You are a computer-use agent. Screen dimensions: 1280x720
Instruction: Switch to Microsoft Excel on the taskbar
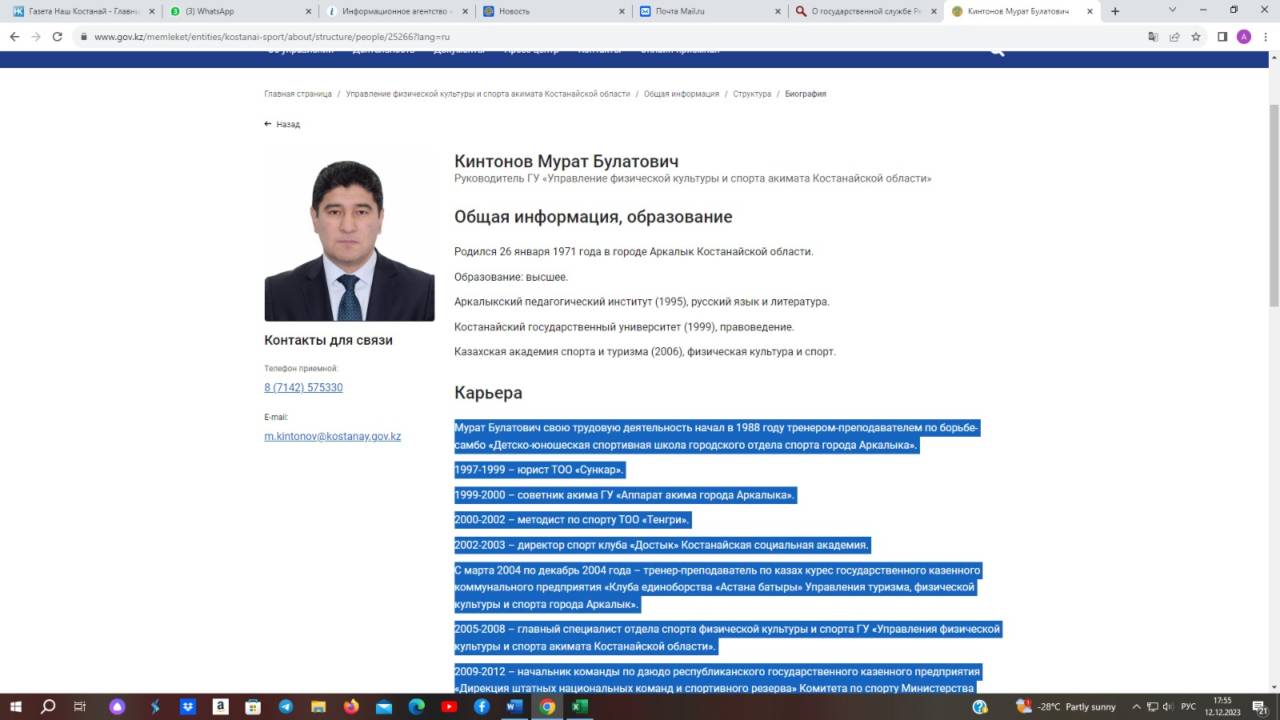(580, 706)
